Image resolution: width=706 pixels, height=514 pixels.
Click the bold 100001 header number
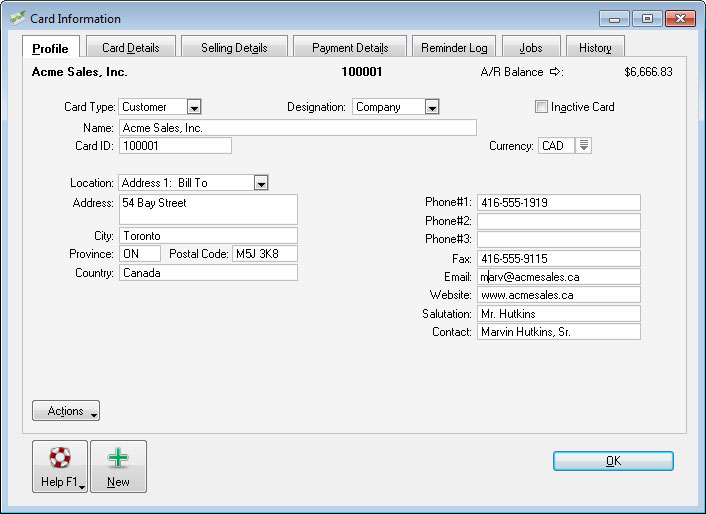pos(362,72)
